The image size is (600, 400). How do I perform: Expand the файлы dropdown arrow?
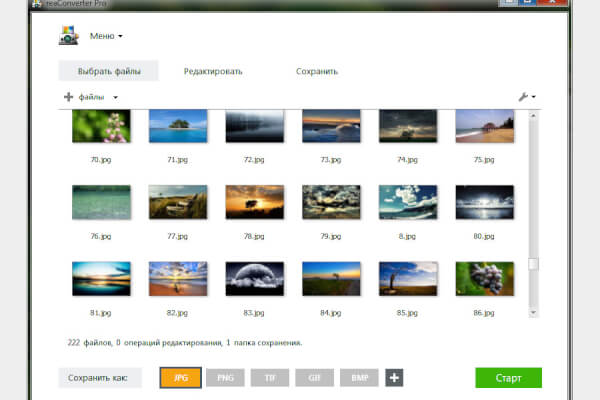[x=115, y=97]
